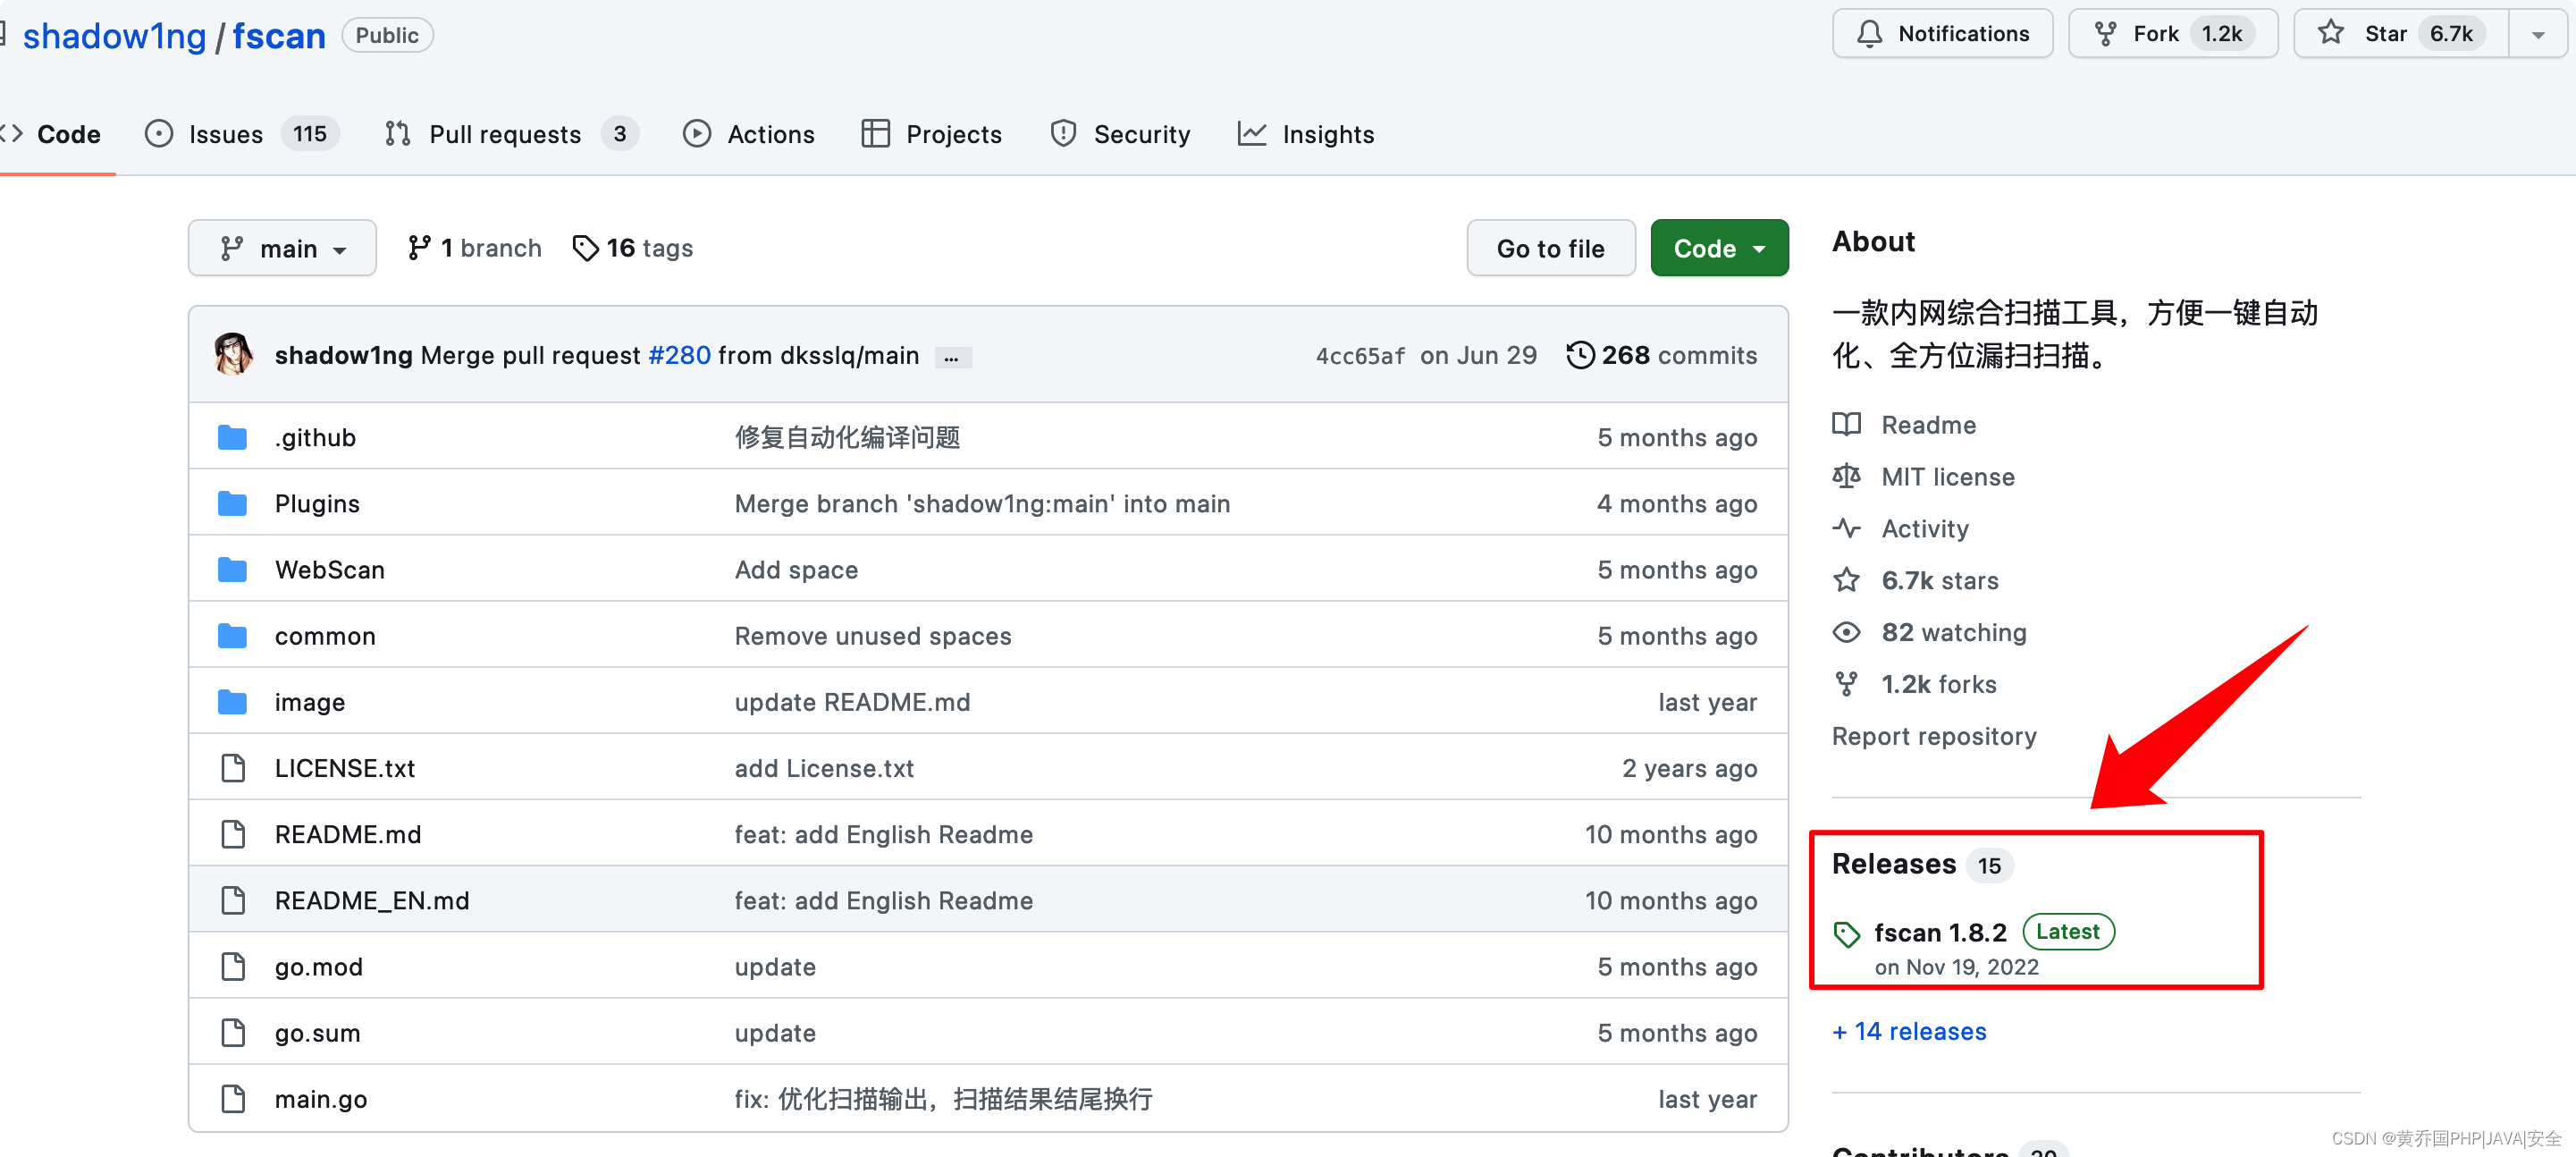Click the Notifications bell icon

click(x=1869, y=34)
